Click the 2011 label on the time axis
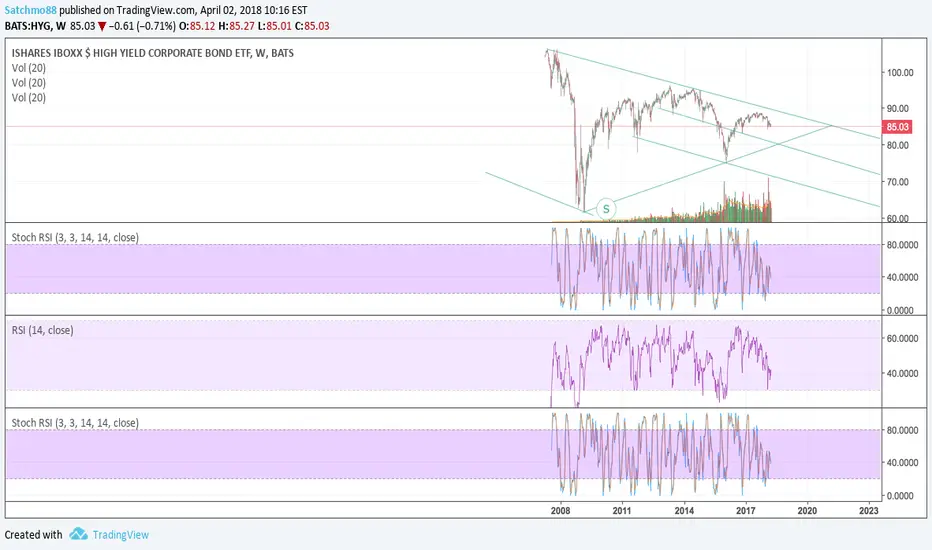Image resolution: width=932 pixels, height=550 pixels. click(x=622, y=510)
